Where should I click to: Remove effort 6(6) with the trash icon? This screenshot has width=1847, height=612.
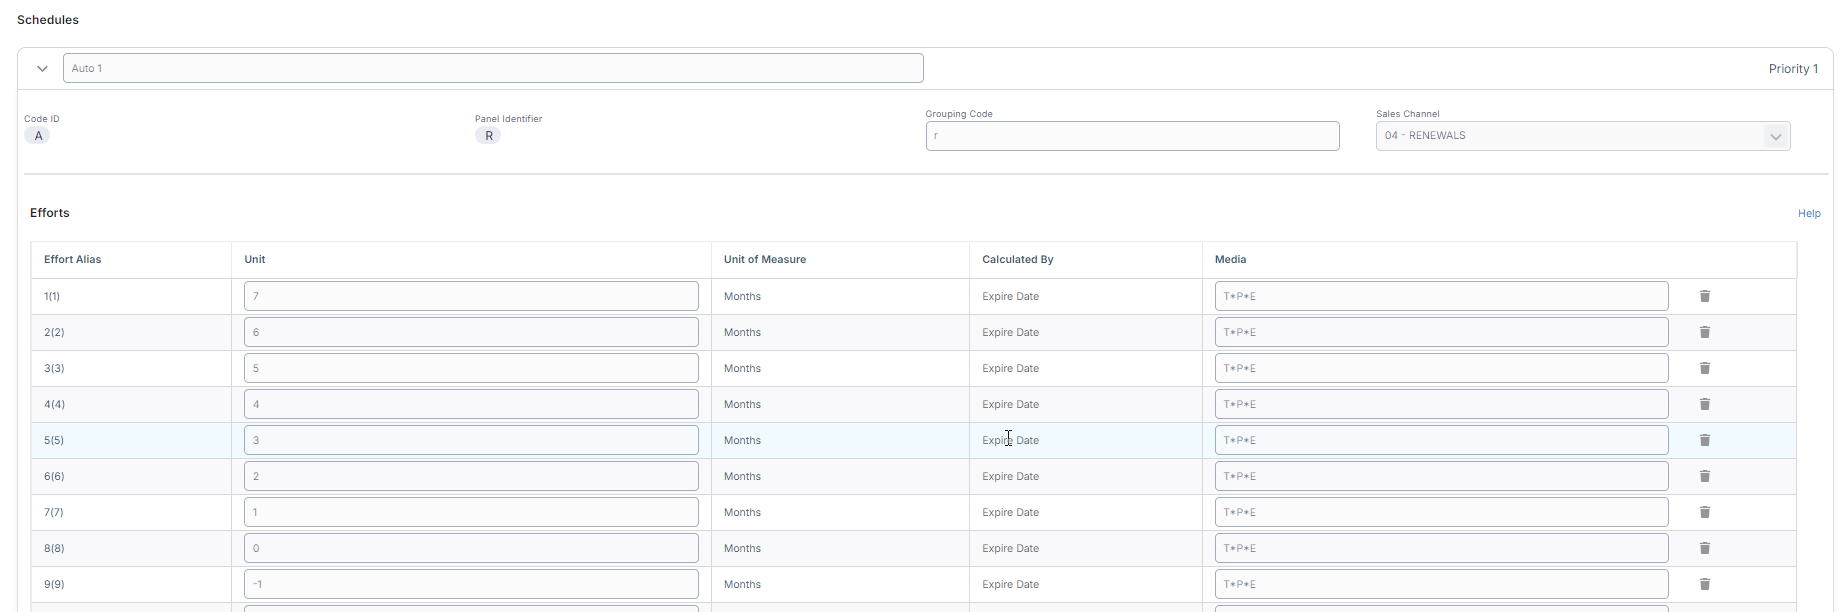pyautogui.click(x=1705, y=476)
